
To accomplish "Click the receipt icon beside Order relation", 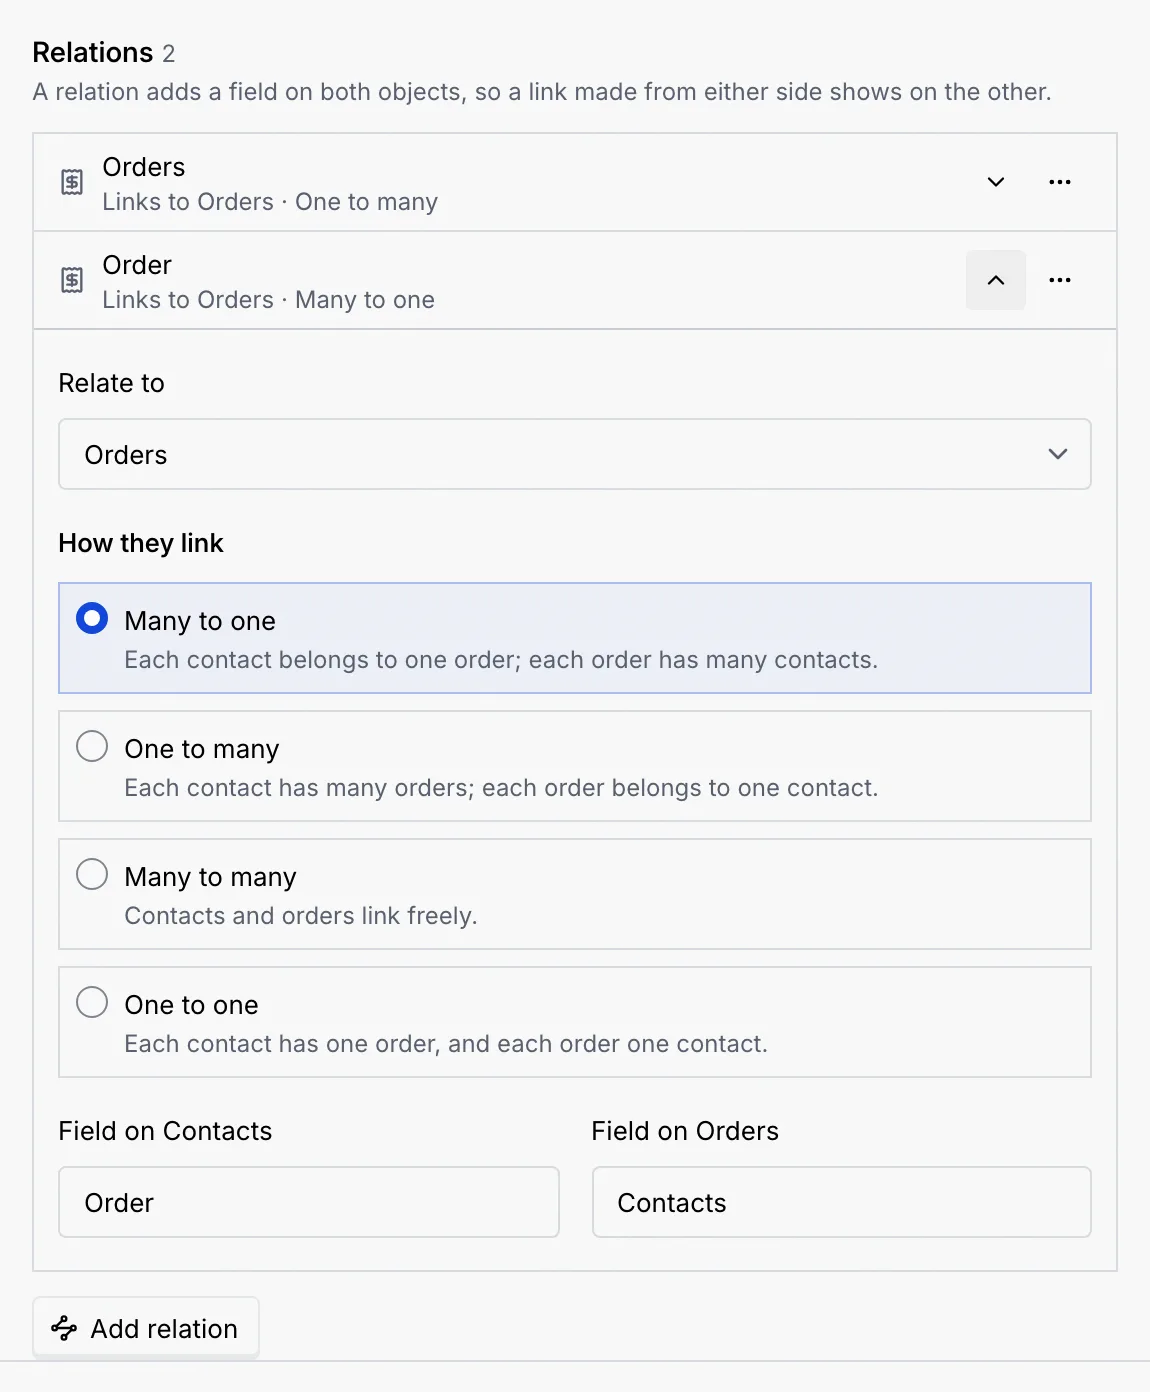I will tap(72, 280).
